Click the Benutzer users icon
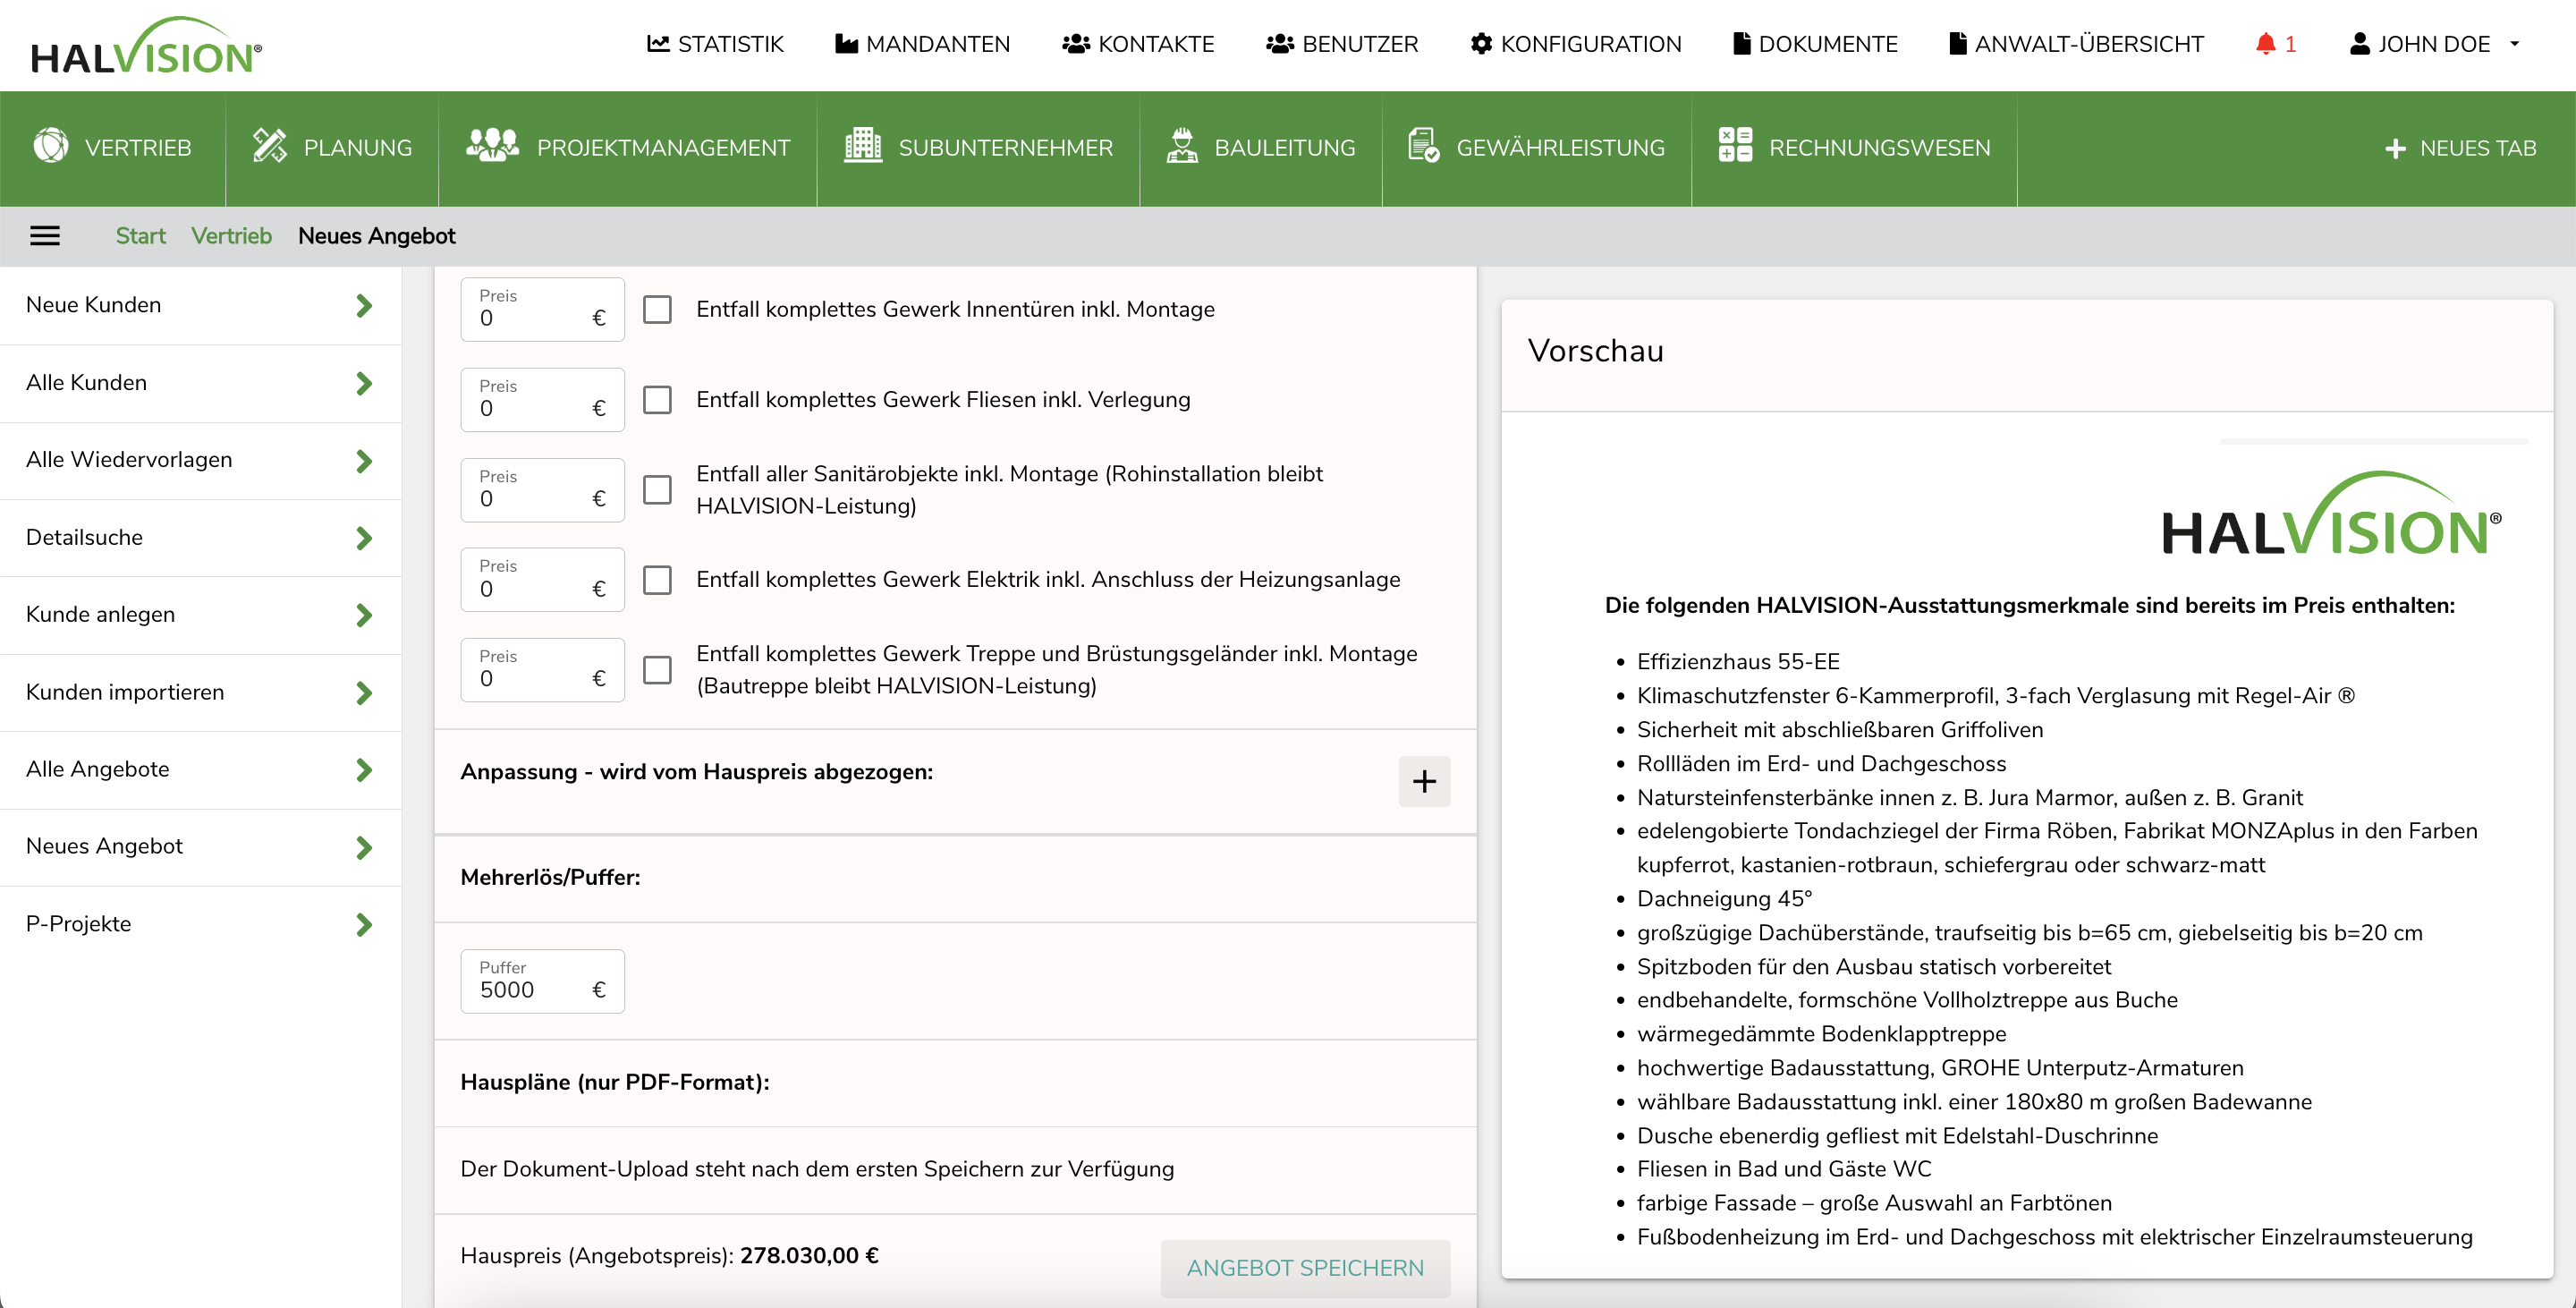The height and width of the screenshot is (1308, 2576). [1280, 44]
